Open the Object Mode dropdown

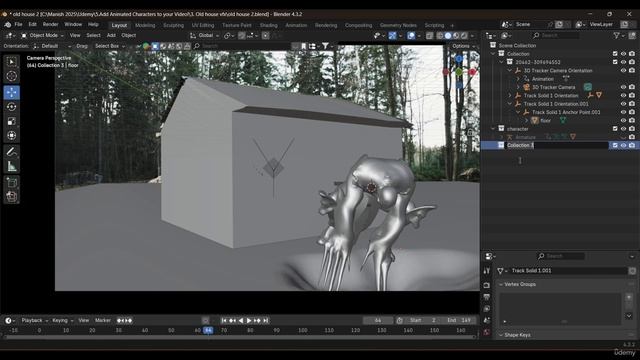click(42, 36)
